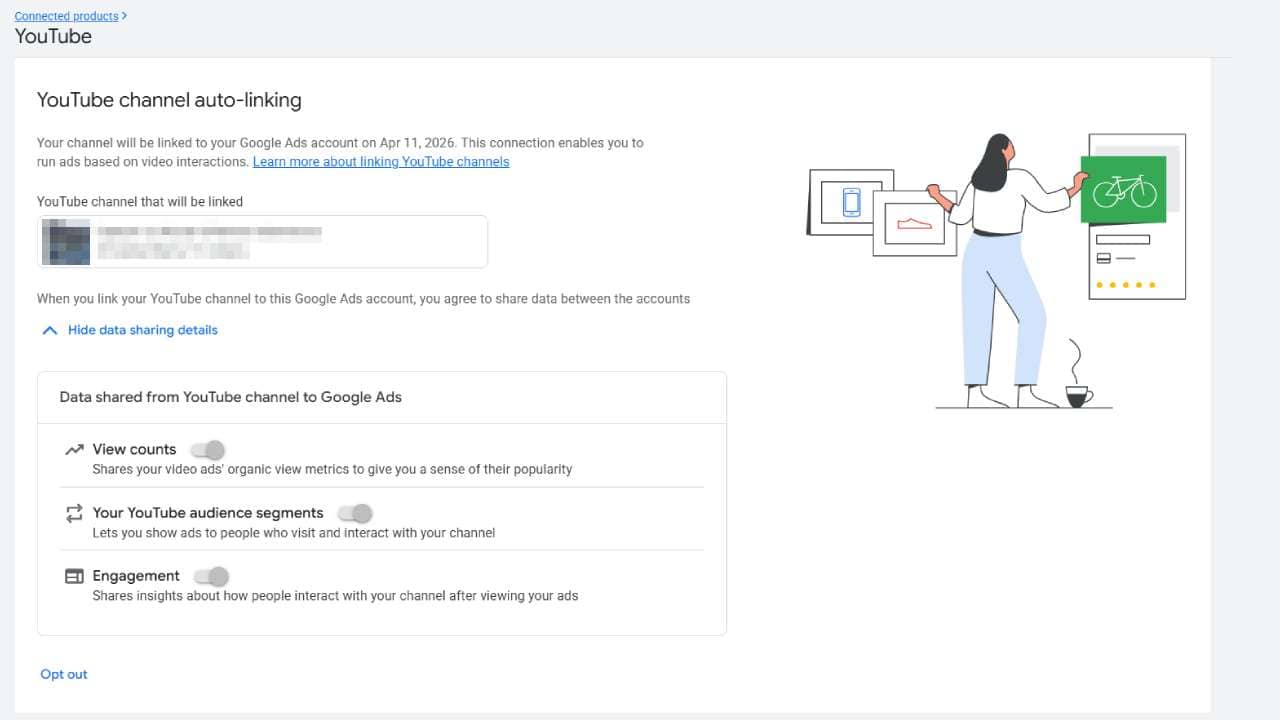Click the green bicycle card in illustration
The image size is (1280, 720).
1124,190
